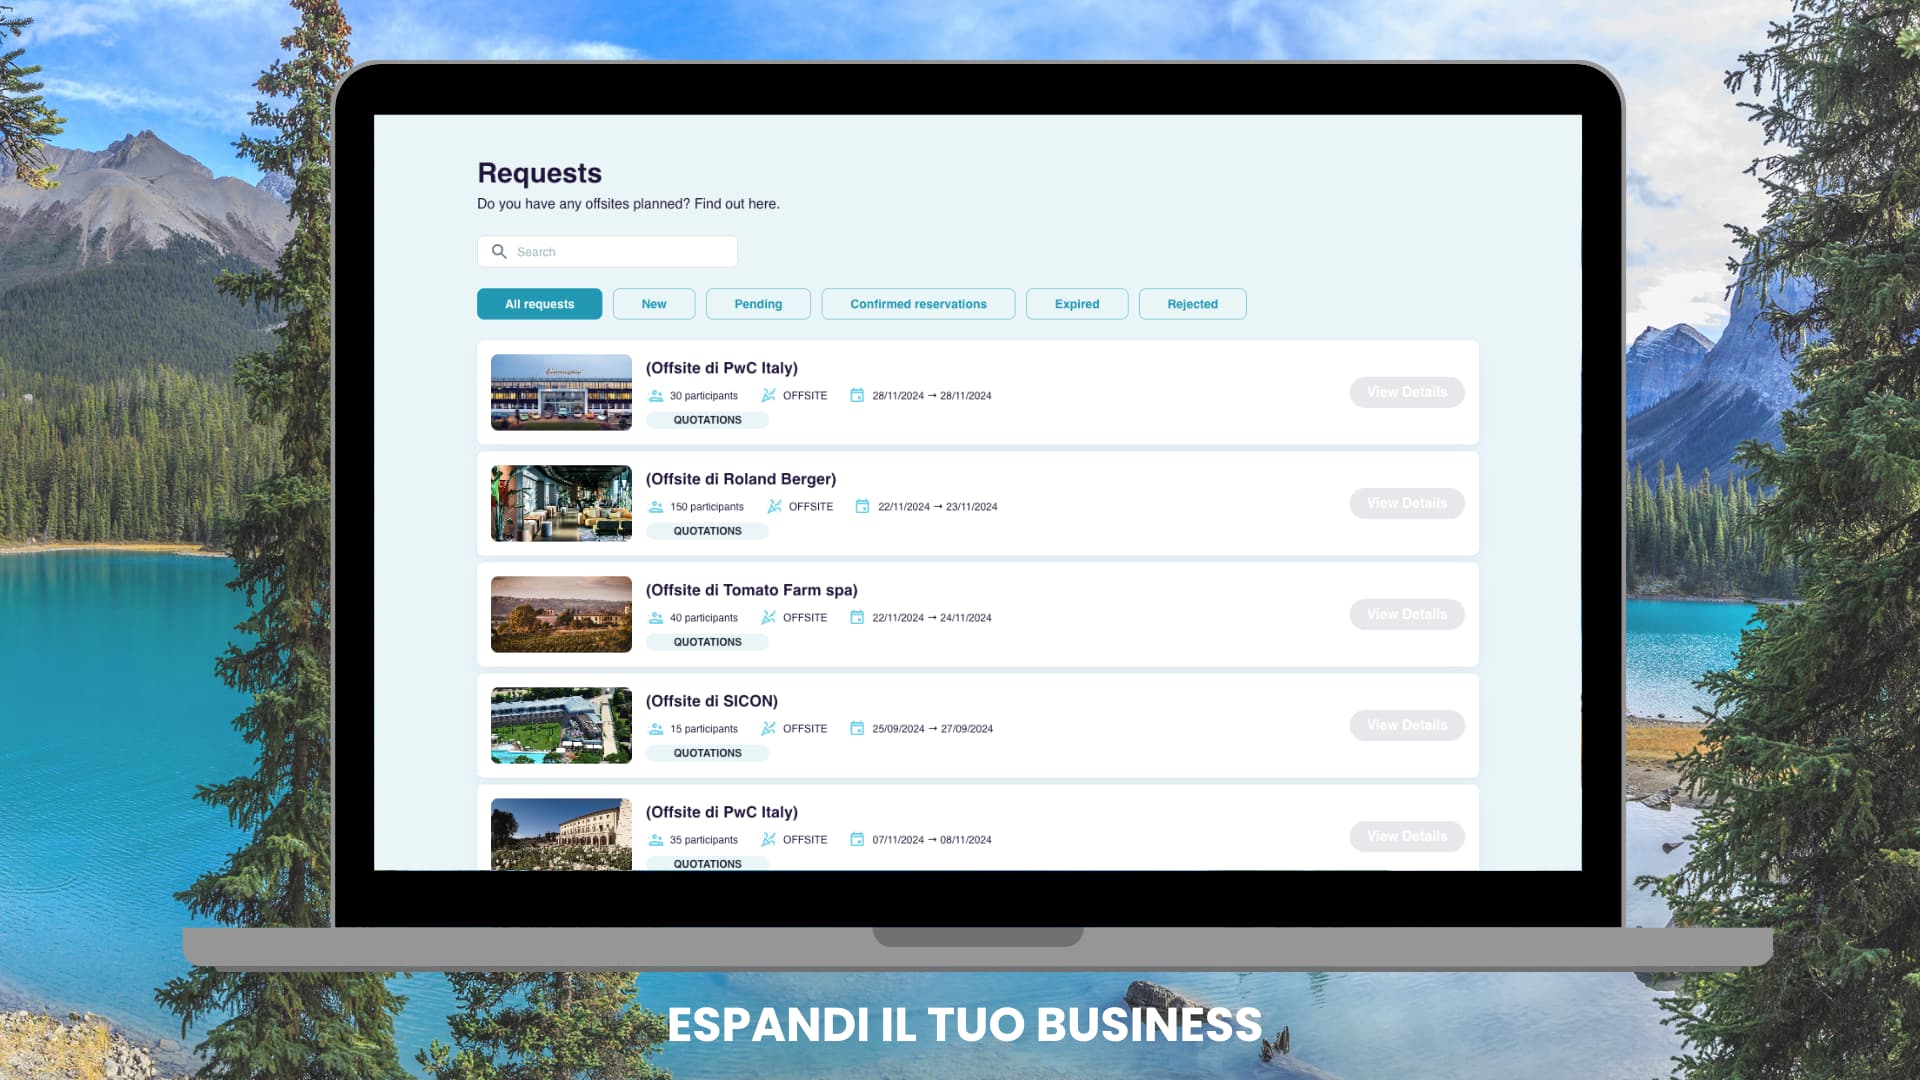Select the All requests filter tab

[539, 304]
